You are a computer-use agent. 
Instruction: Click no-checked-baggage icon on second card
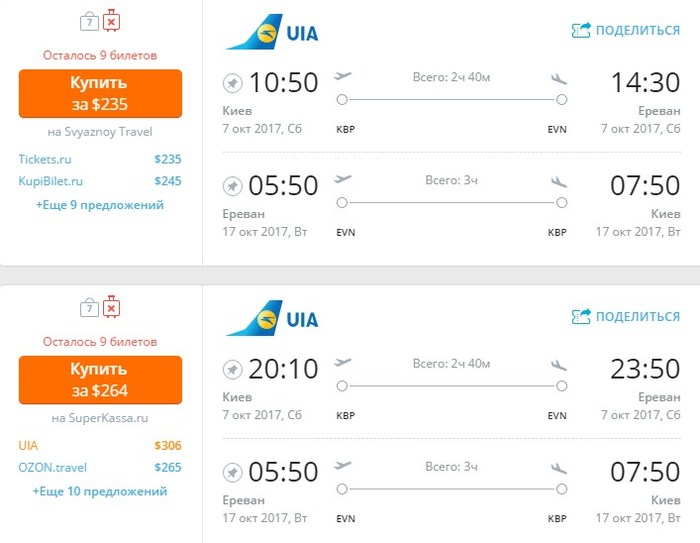[x=111, y=307]
